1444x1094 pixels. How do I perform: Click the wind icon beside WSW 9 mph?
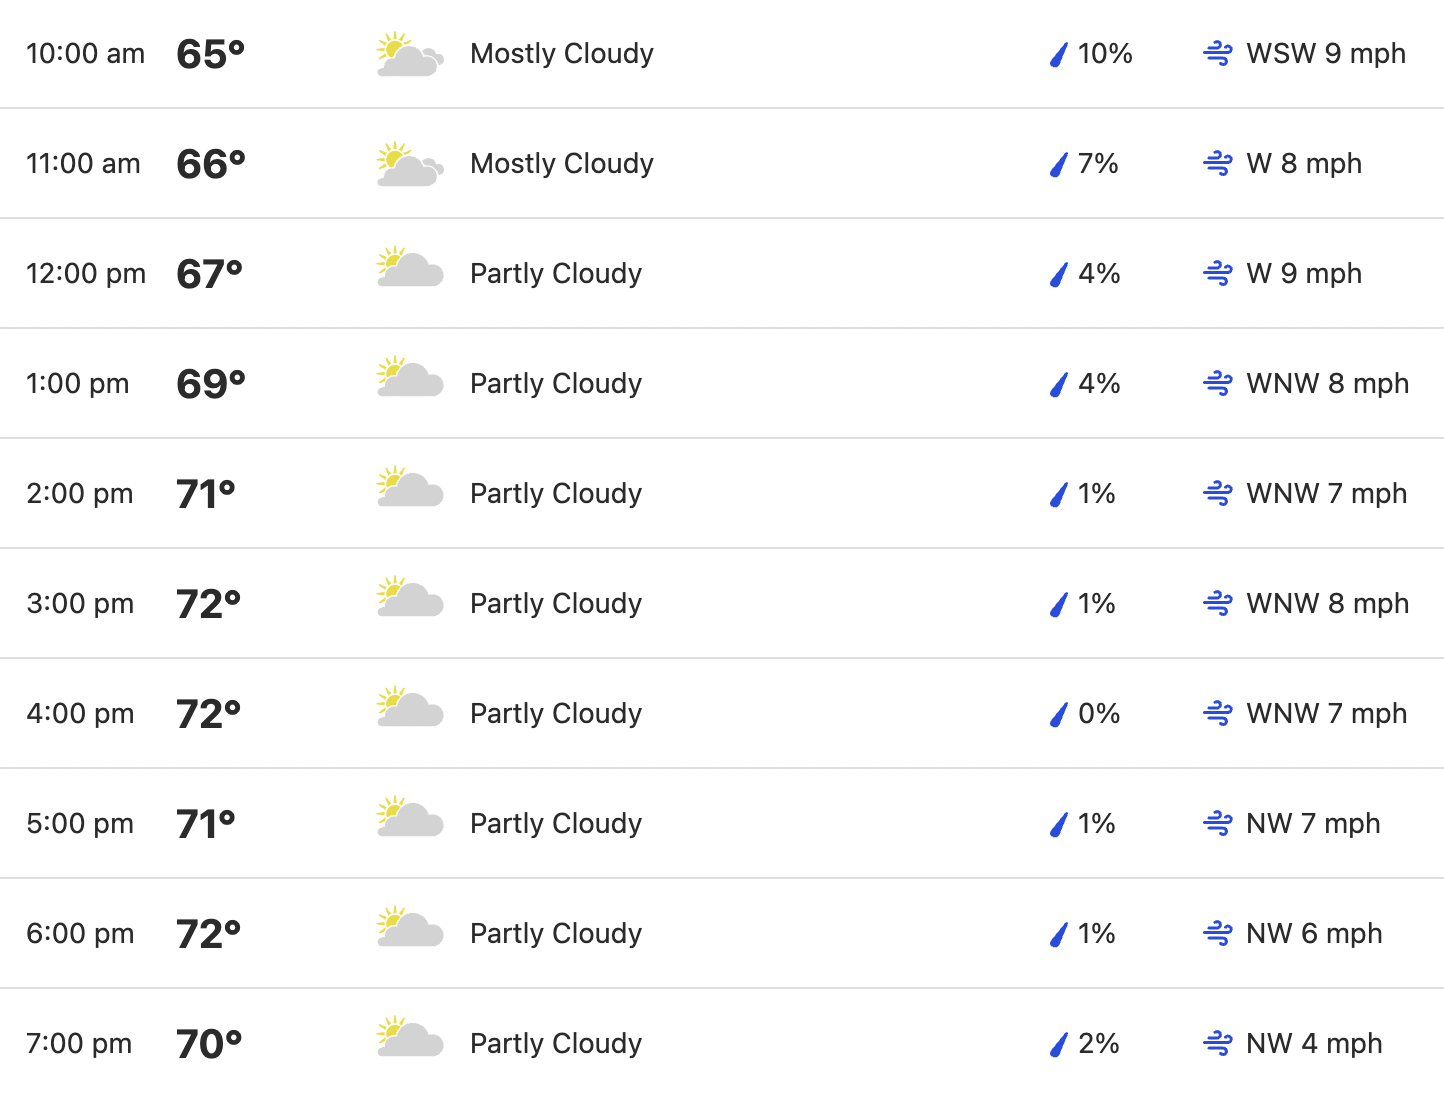point(1218,54)
